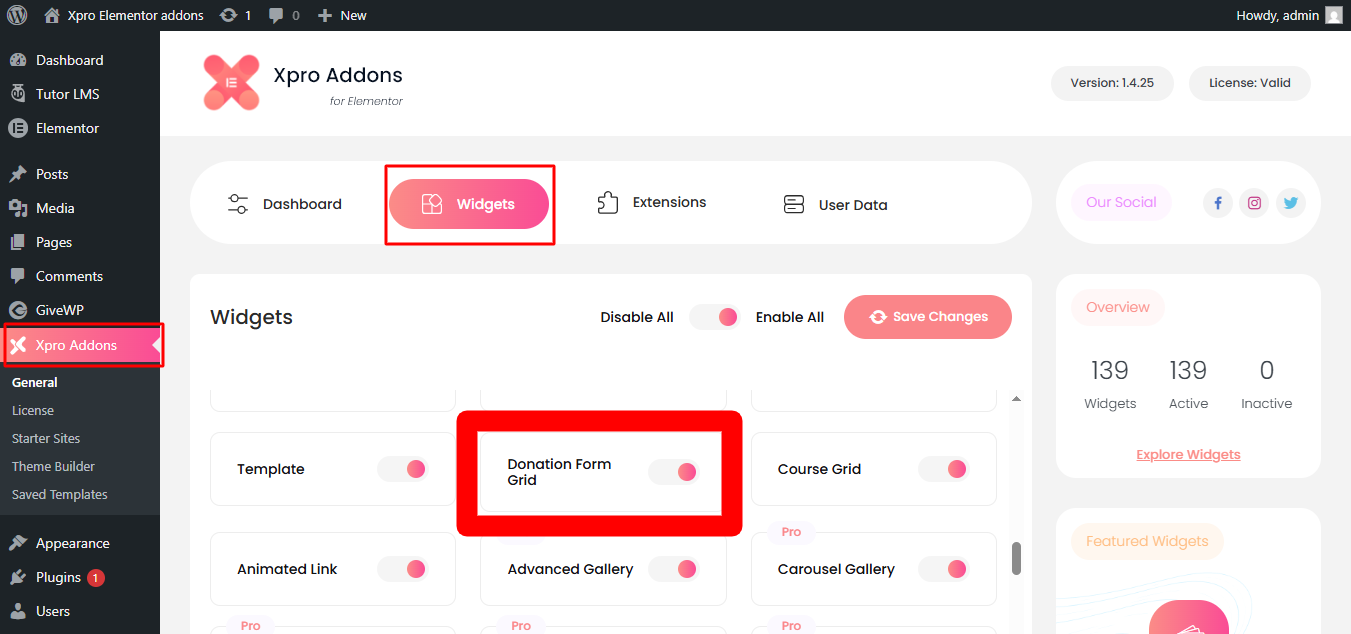Click the Xpro Addons logo
Image resolution: width=1351 pixels, height=634 pixels.
click(x=231, y=83)
